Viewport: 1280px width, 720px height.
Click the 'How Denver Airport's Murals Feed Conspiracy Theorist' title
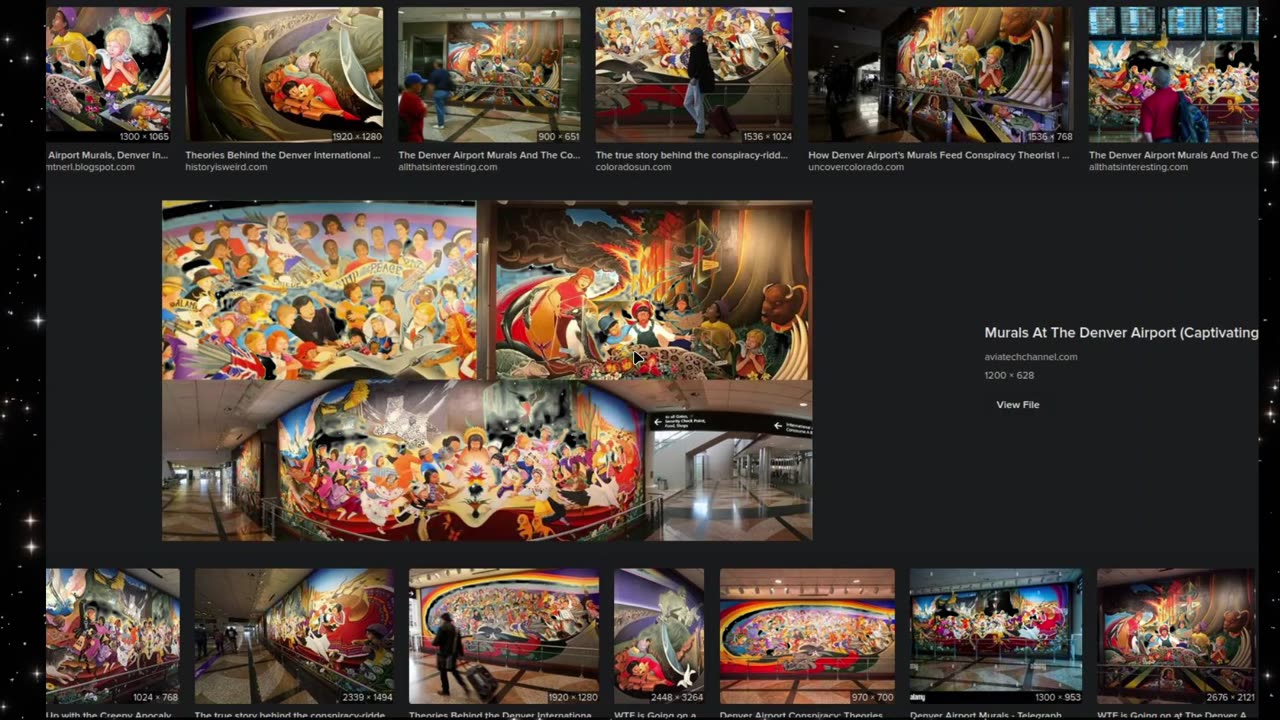point(938,155)
